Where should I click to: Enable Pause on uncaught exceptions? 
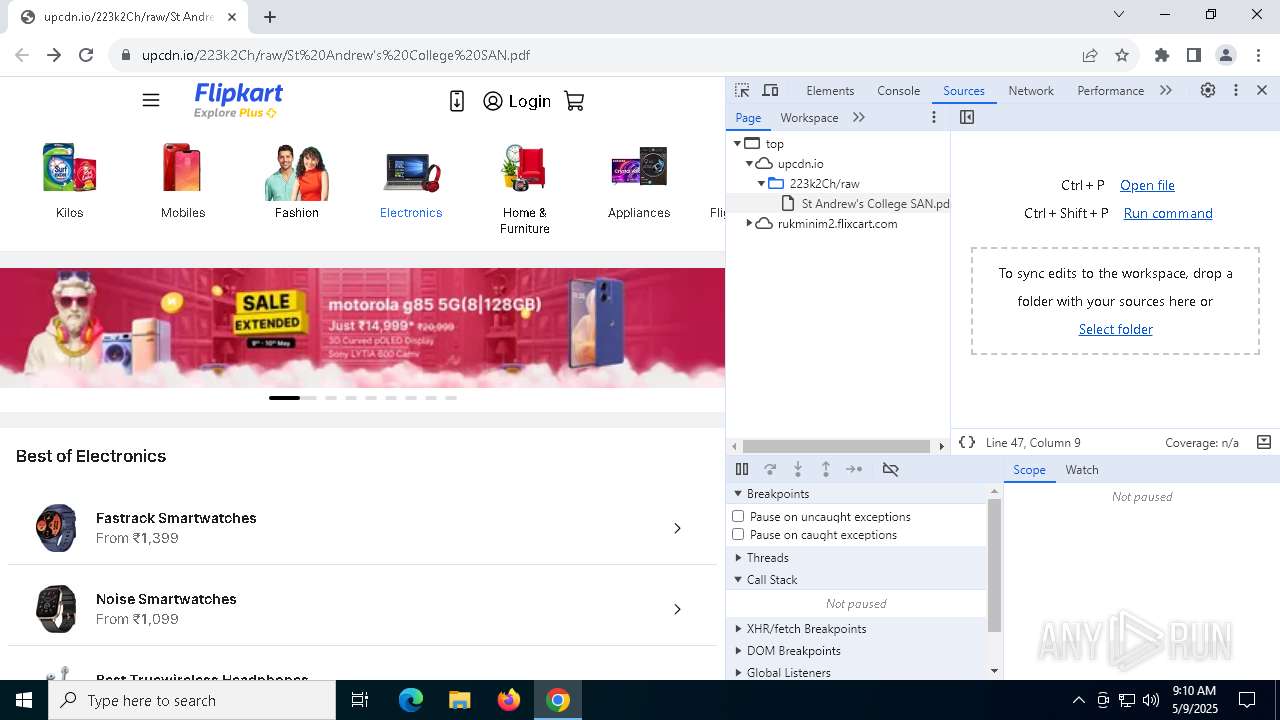[738, 516]
